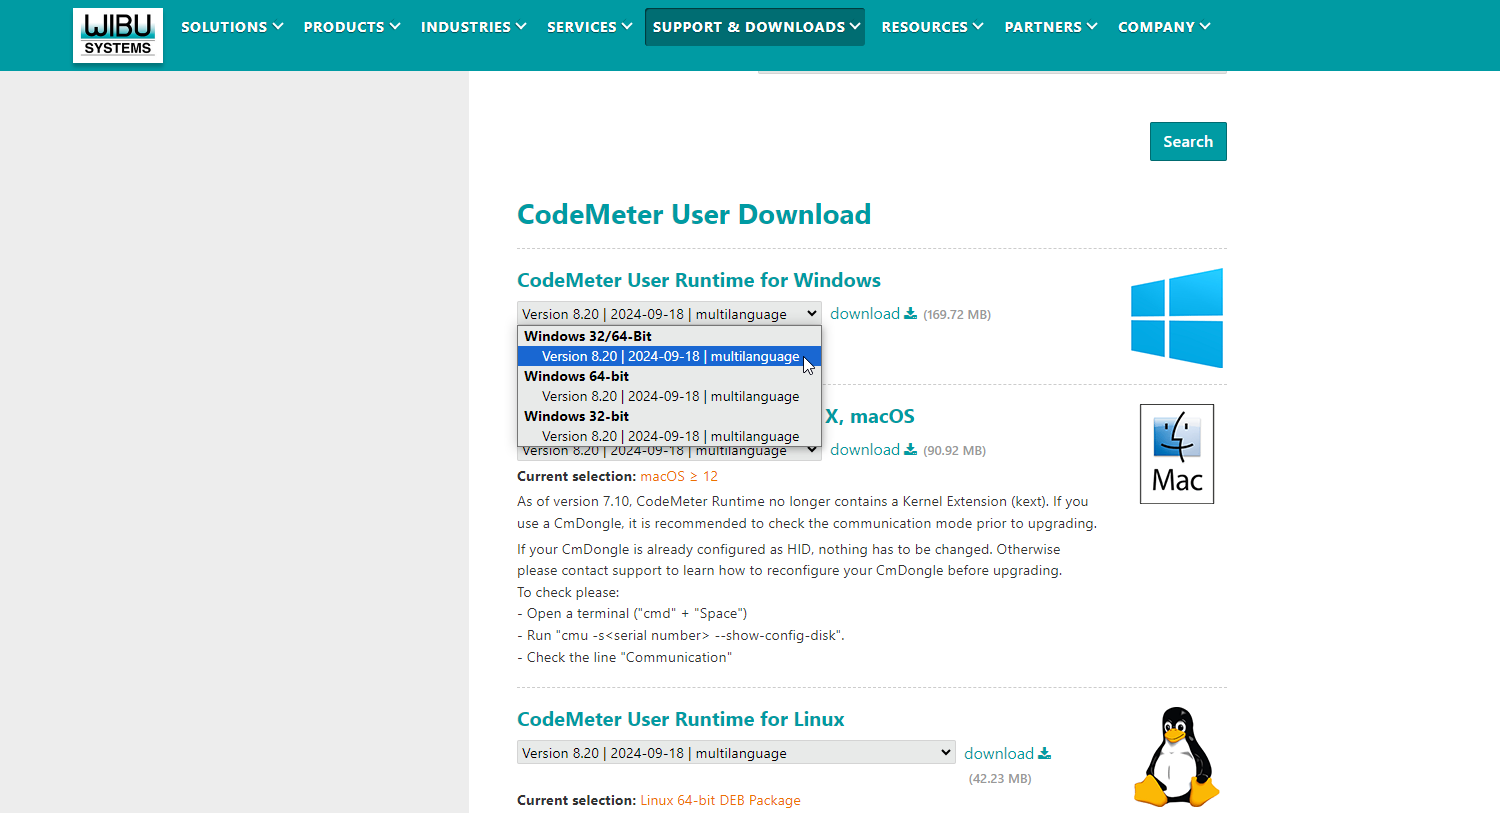Click the CodeMeter User Download heading
The height and width of the screenshot is (813, 1500).
694,214
